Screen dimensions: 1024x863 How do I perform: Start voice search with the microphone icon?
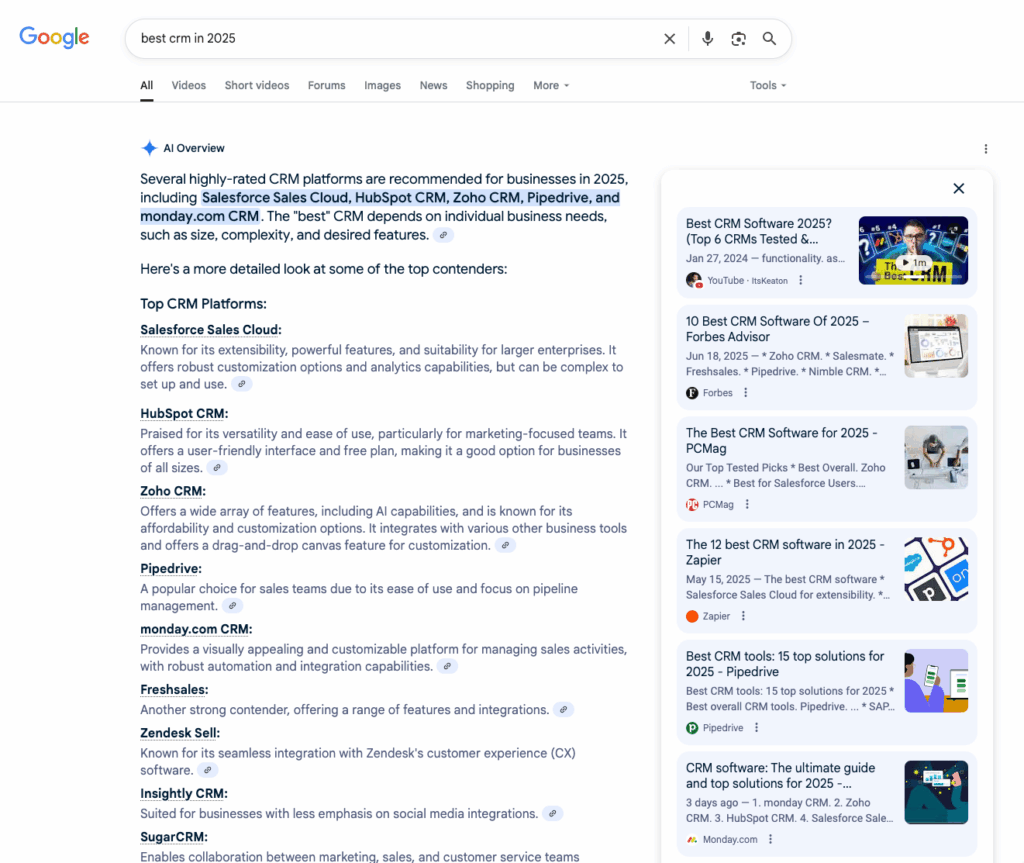coord(707,39)
